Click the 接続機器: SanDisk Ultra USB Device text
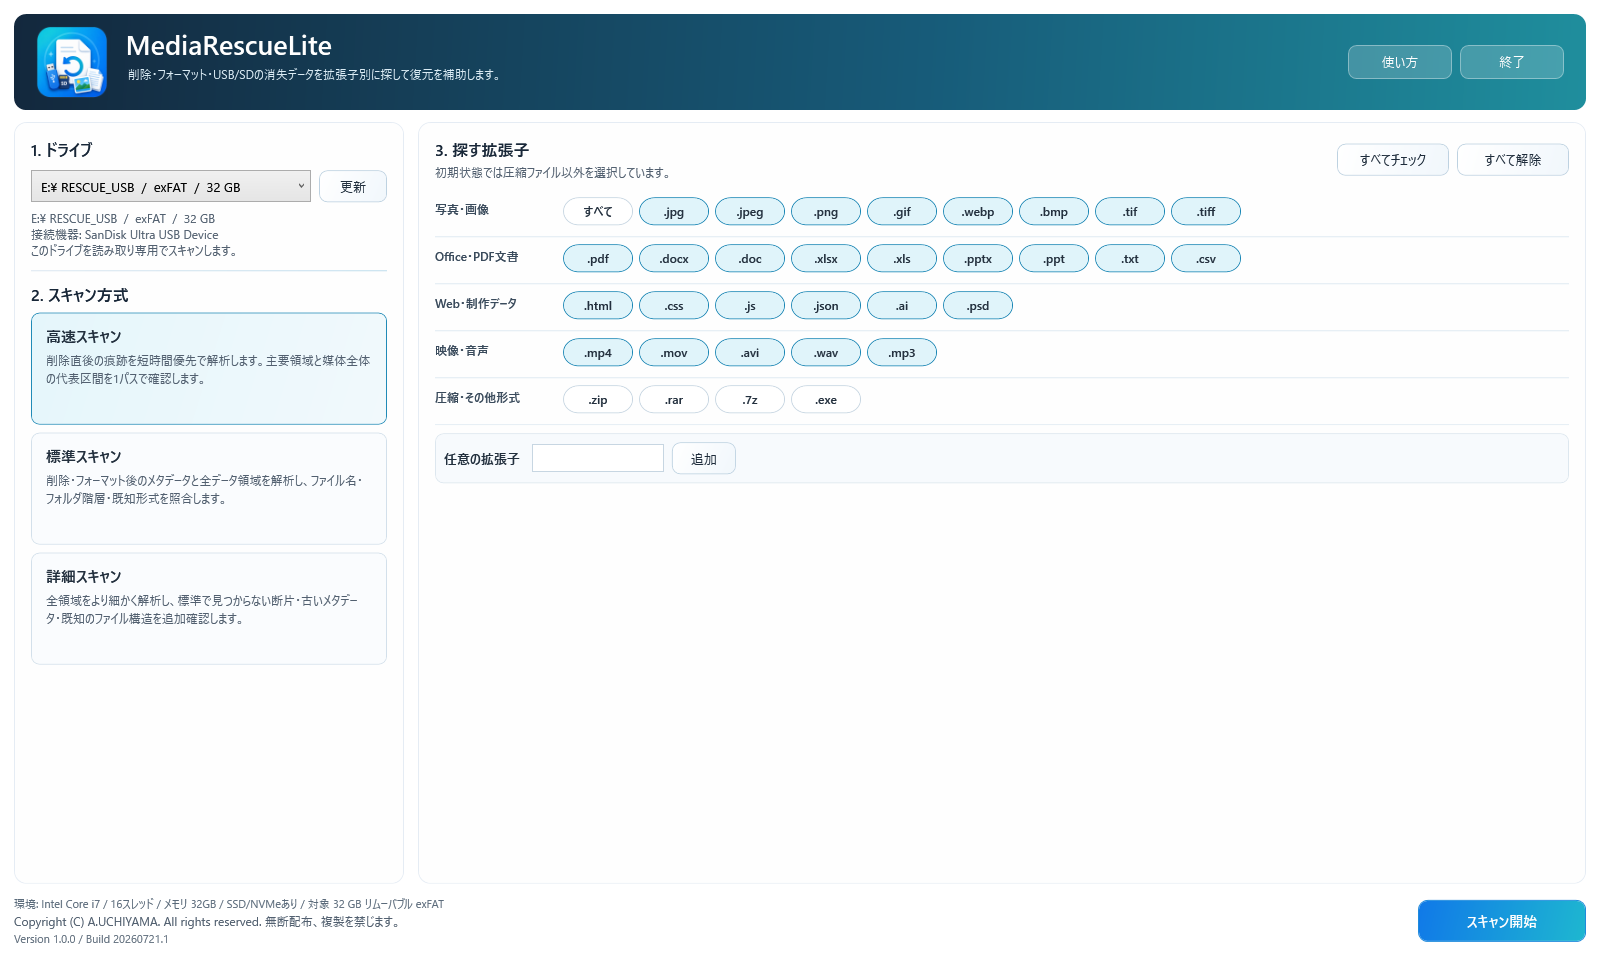 click(125, 235)
